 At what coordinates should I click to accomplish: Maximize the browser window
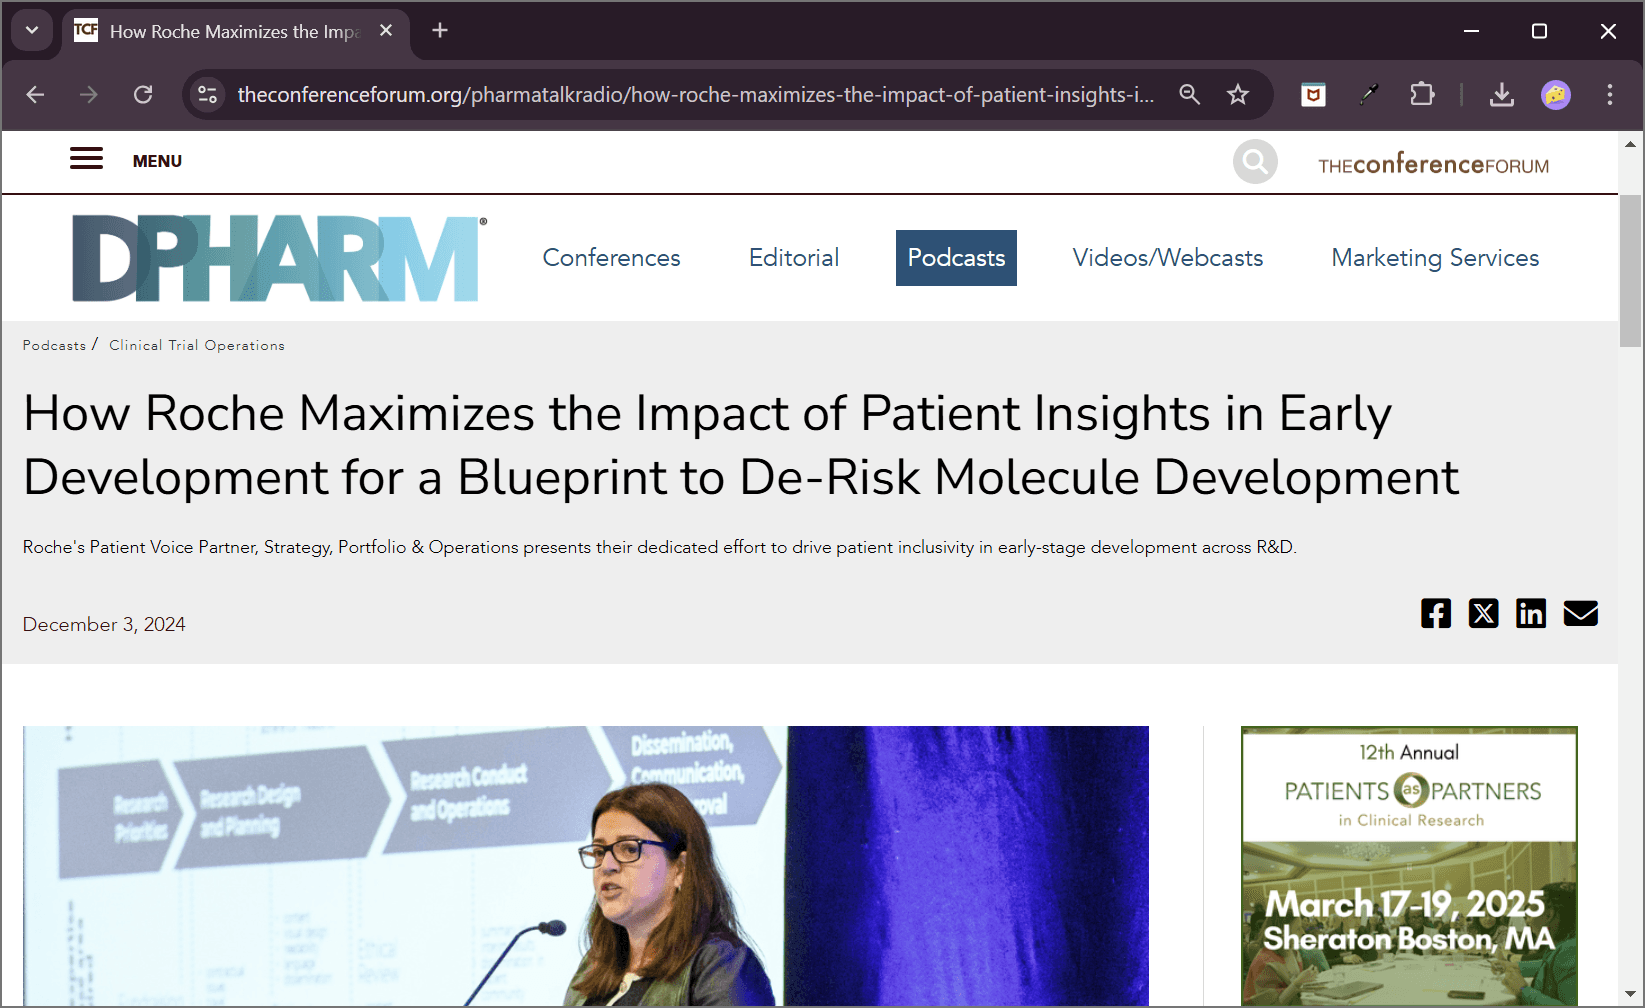[1539, 31]
